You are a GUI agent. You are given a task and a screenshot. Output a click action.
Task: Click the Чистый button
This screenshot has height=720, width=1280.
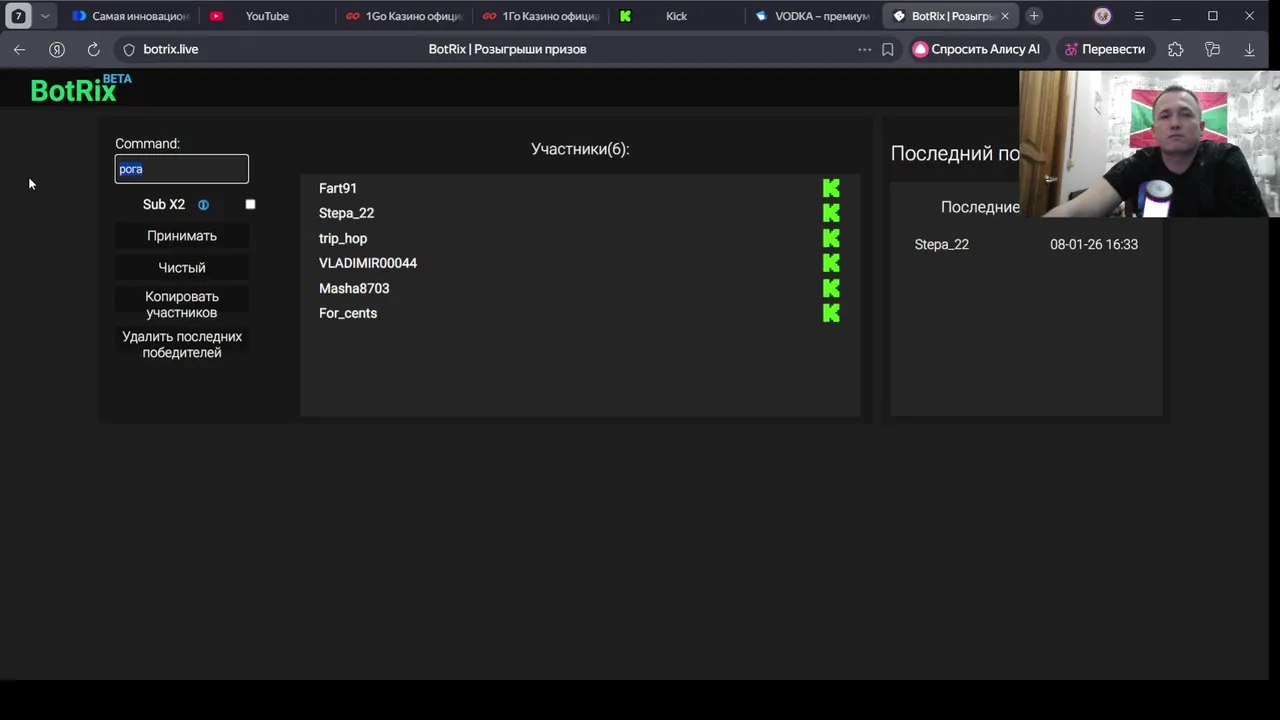[x=182, y=268]
